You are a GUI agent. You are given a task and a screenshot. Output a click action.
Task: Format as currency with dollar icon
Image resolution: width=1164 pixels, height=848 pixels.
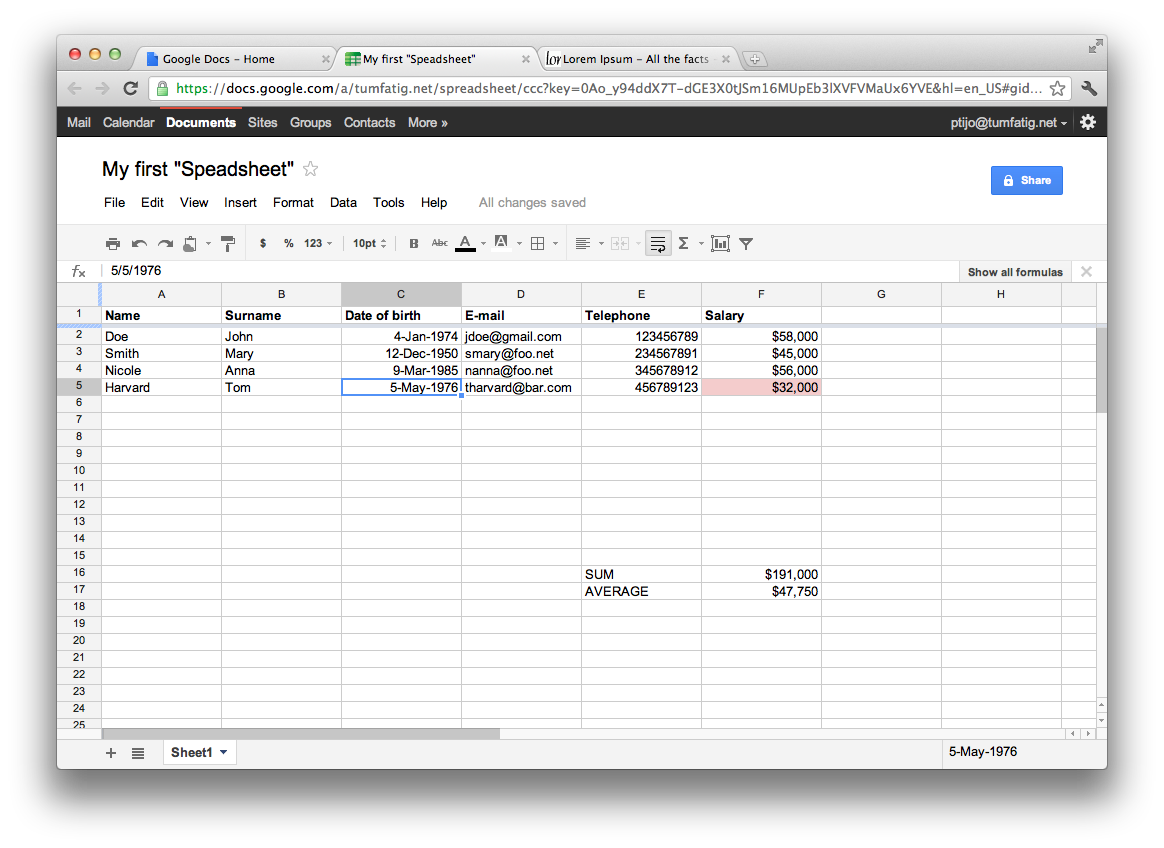(x=263, y=244)
